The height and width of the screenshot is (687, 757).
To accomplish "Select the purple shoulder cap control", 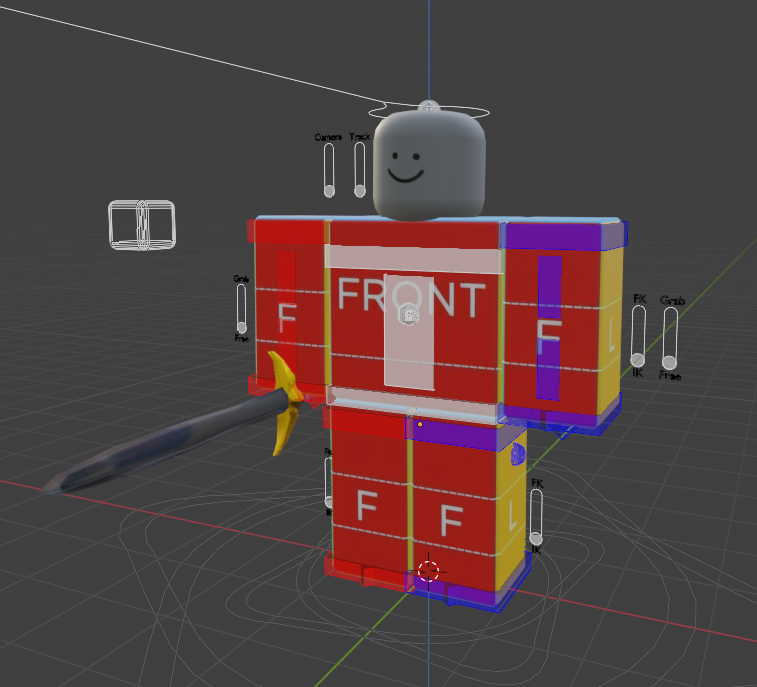I will point(564,236).
